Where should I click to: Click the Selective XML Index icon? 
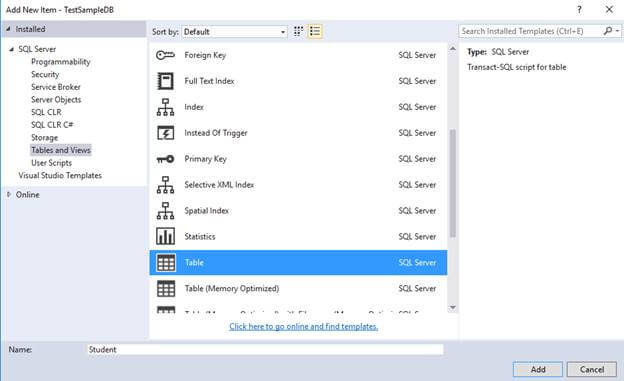(x=165, y=185)
